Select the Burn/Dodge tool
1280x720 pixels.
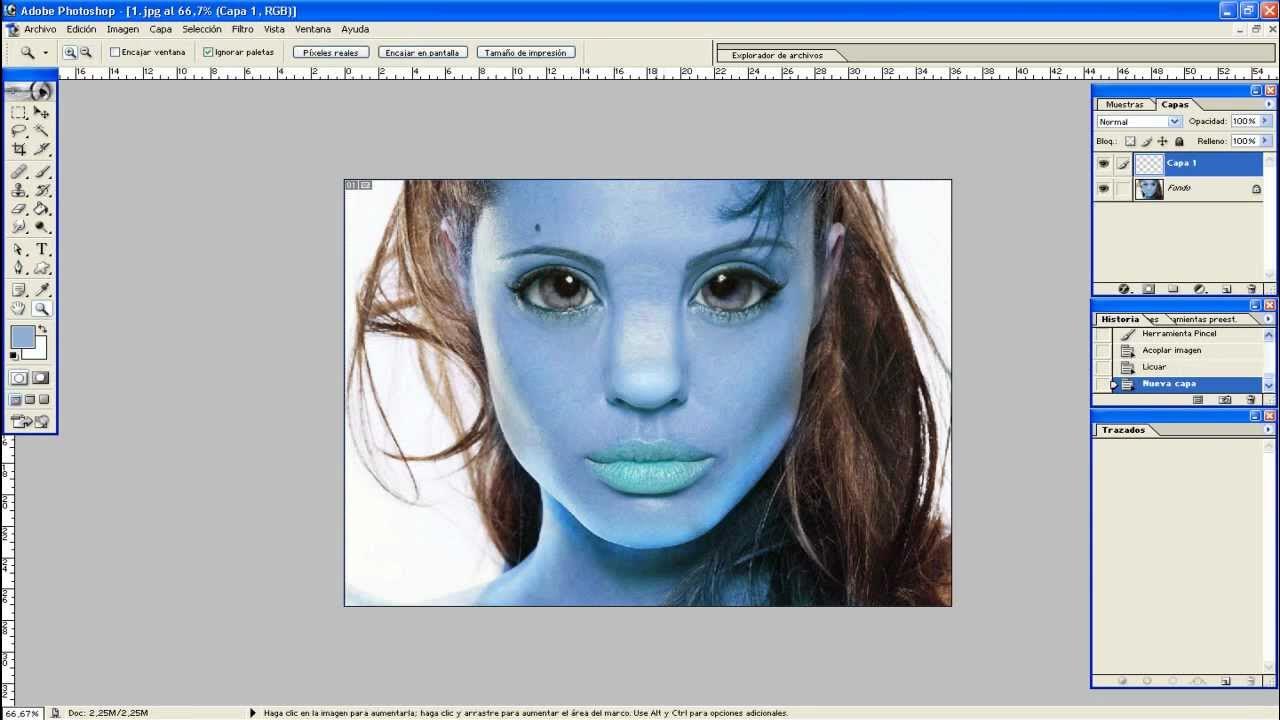point(42,227)
